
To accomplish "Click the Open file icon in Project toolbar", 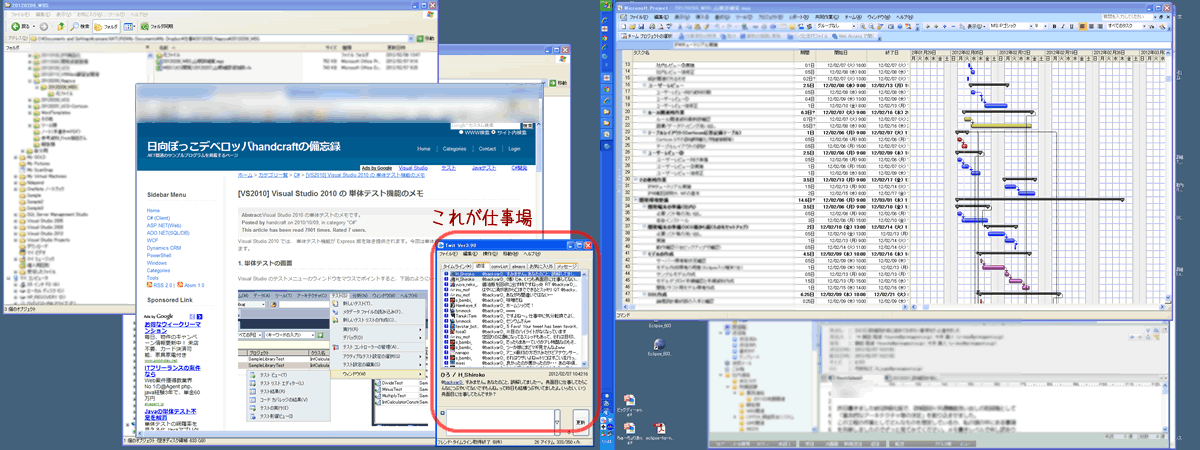I will [x=632, y=26].
